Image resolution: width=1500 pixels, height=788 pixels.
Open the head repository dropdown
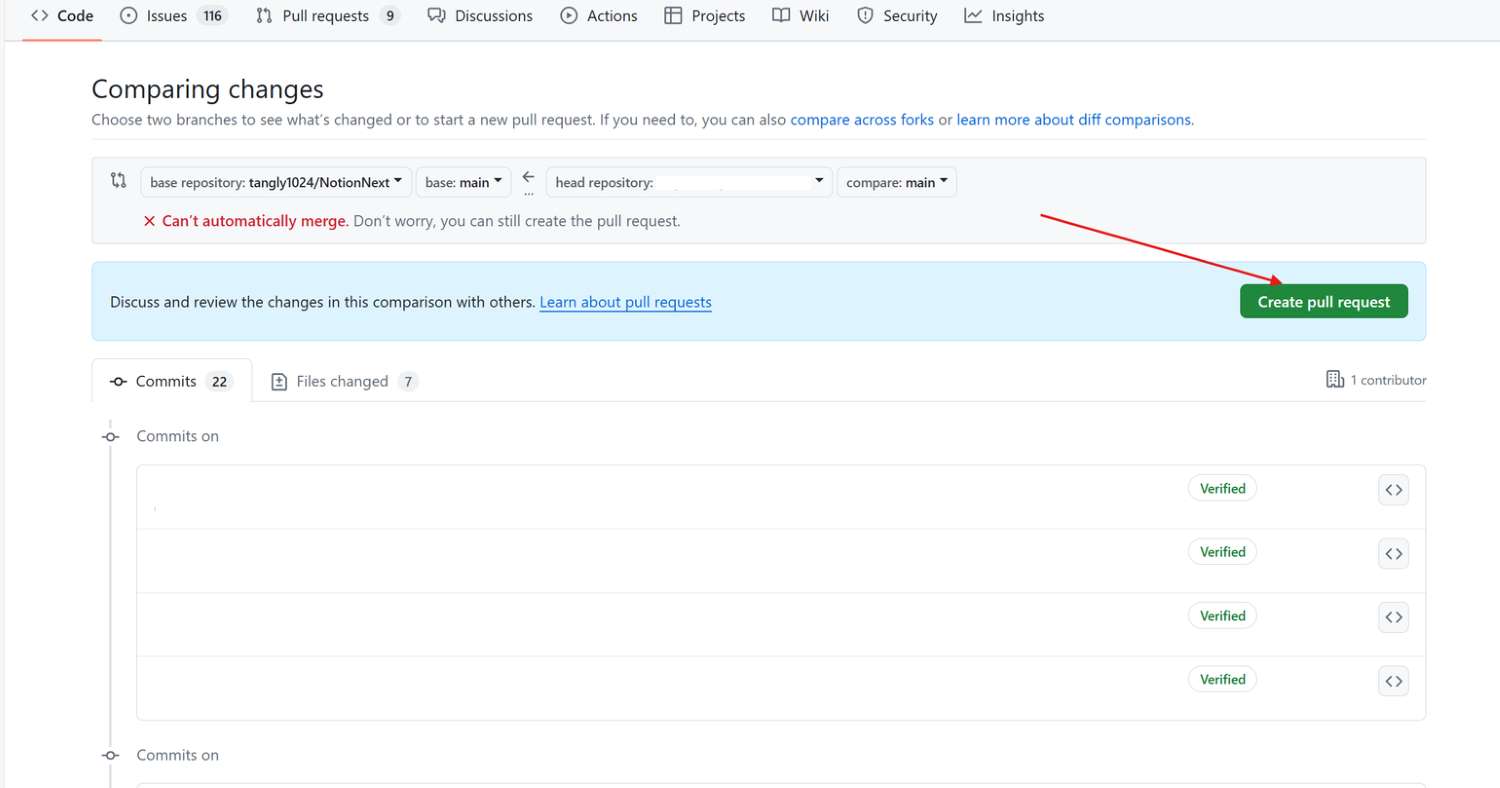tap(688, 182)
